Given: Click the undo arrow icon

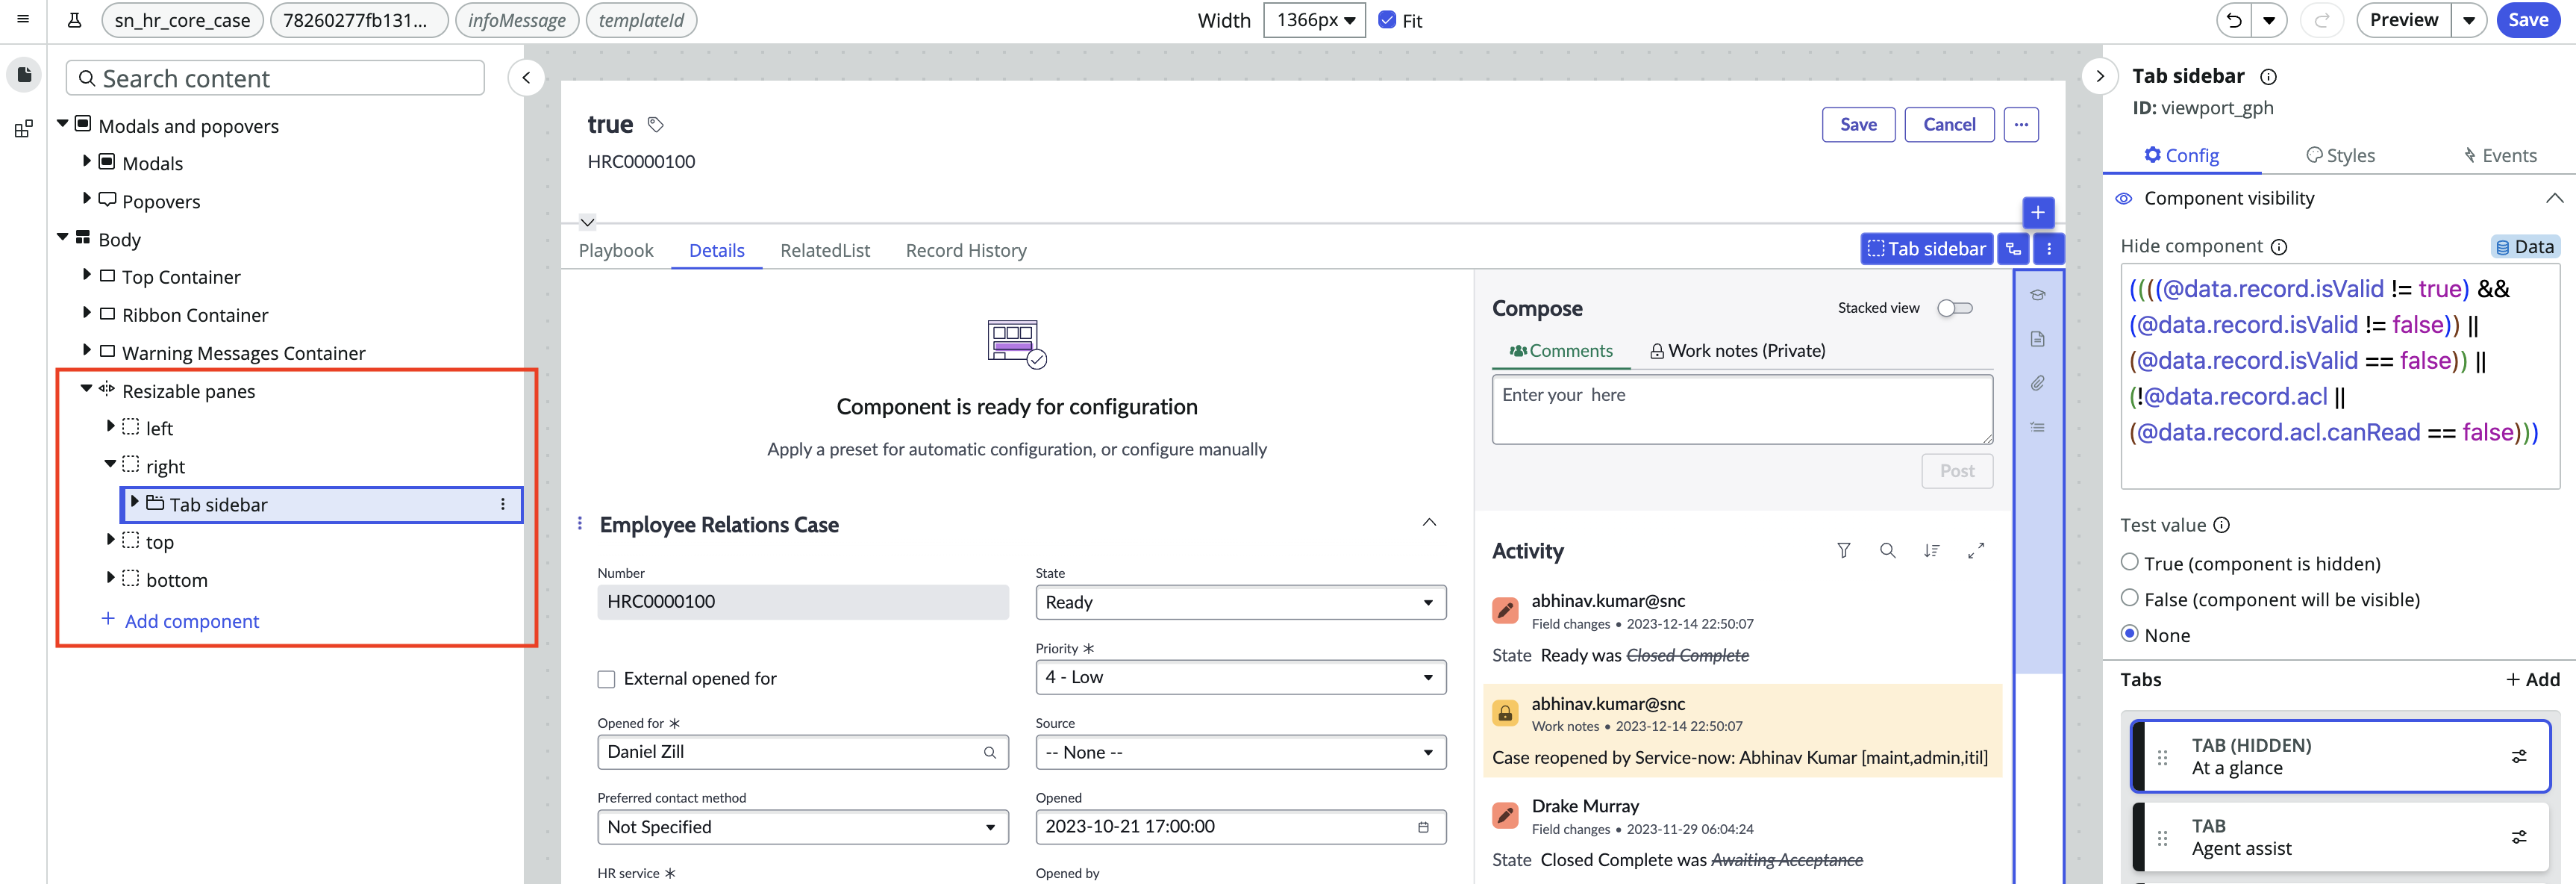Looking at the screenshot, I should coord(2234,20).
